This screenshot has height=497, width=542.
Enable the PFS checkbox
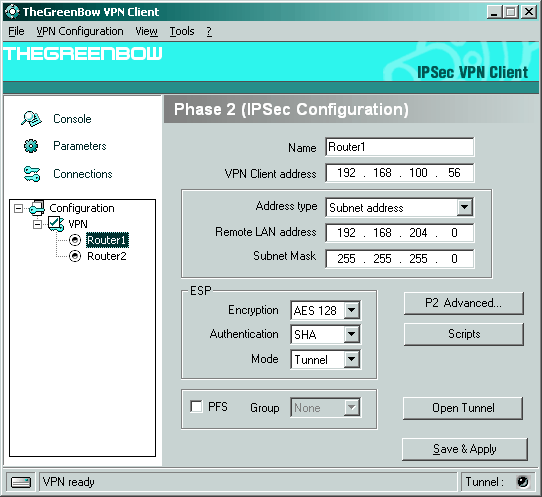coord(196,406)
